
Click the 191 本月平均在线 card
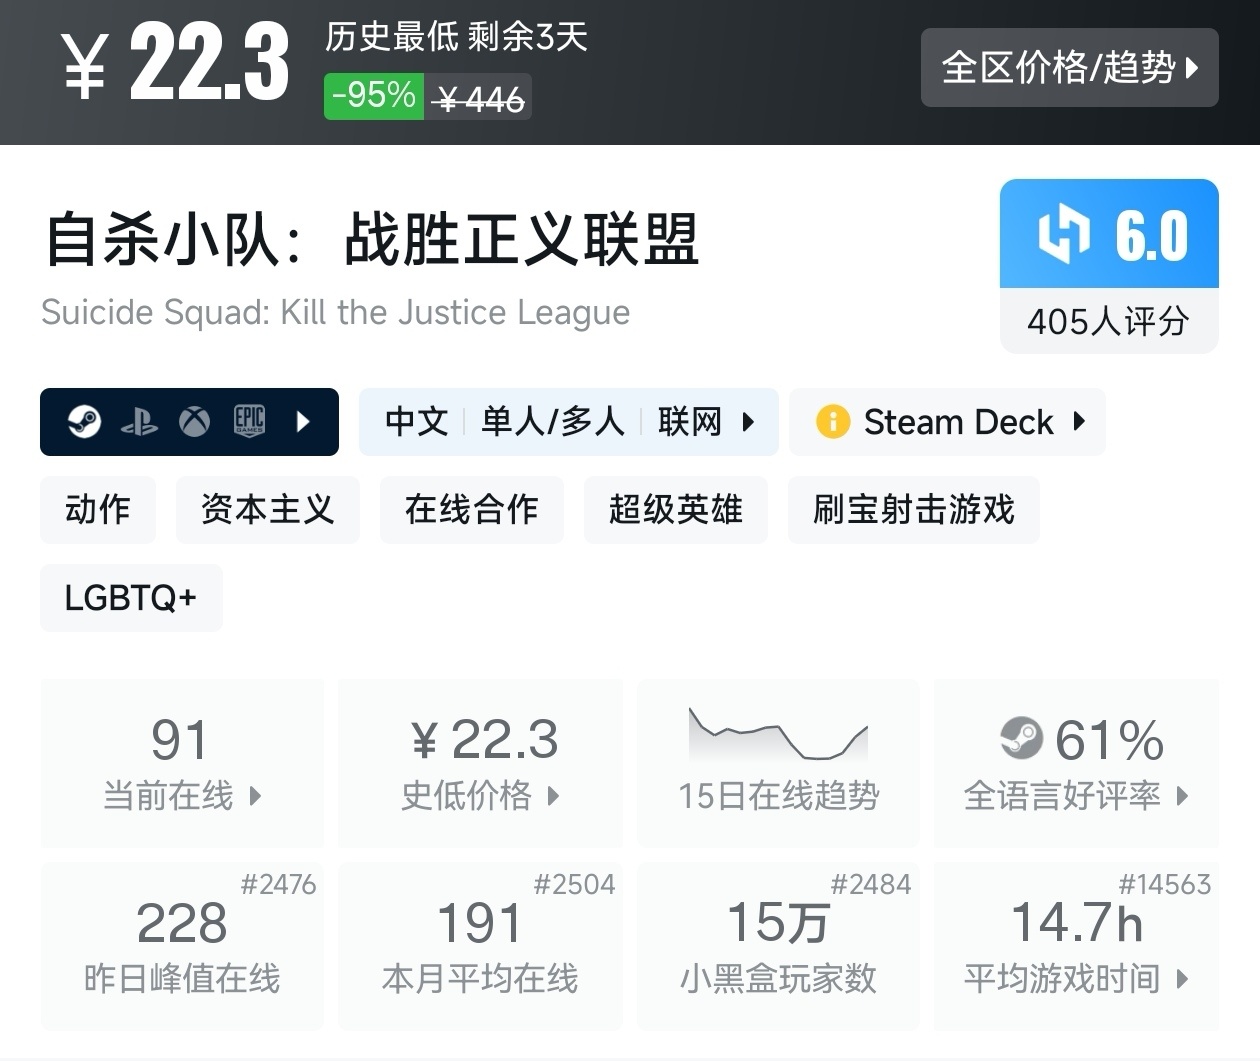(x=480, y=946)
